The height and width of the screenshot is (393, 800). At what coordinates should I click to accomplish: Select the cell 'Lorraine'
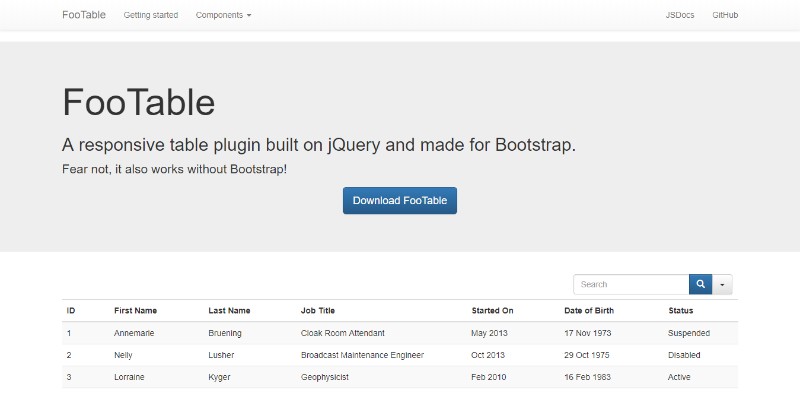[129, 377]
